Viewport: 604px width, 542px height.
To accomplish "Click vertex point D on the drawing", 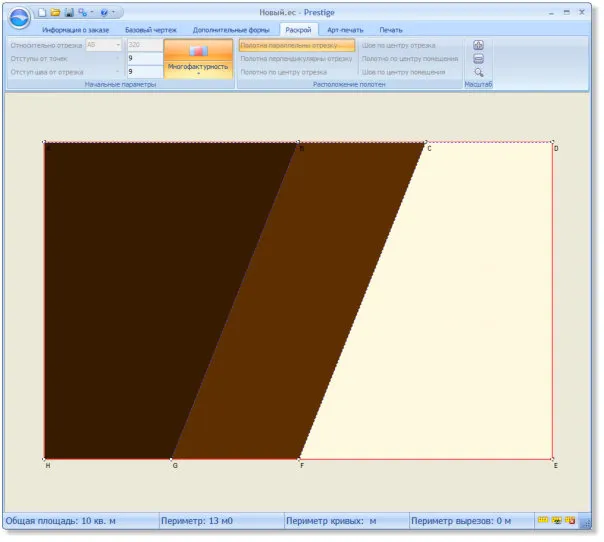I will 552,142.
